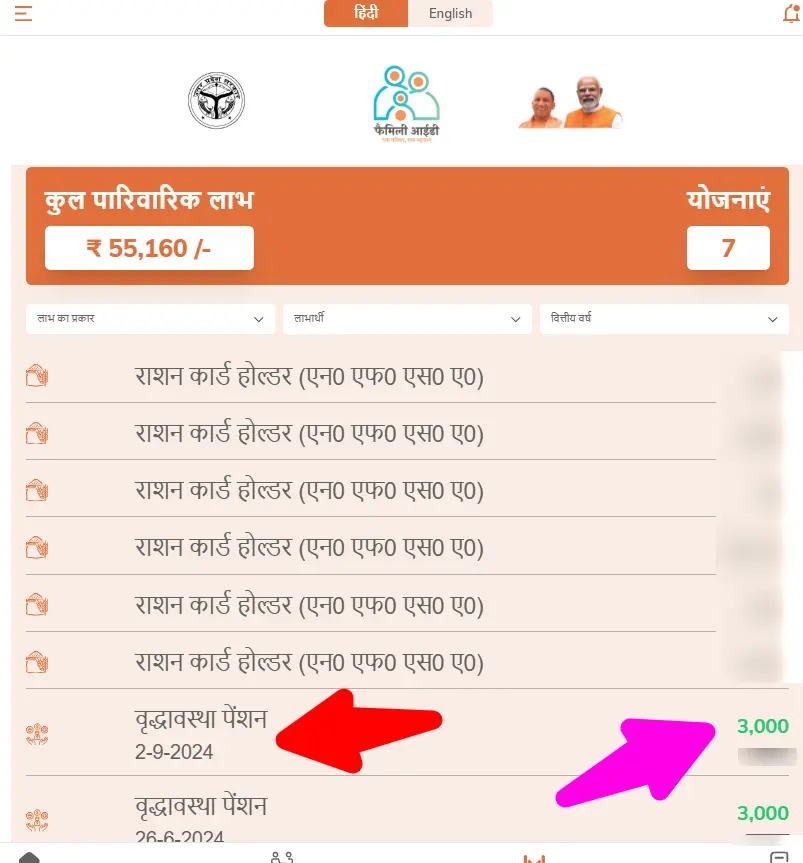Viewport: 803px width, 863px height.
Task: Click the ₹ 55,160 total benefit box
Action: (x=149, y=248)
